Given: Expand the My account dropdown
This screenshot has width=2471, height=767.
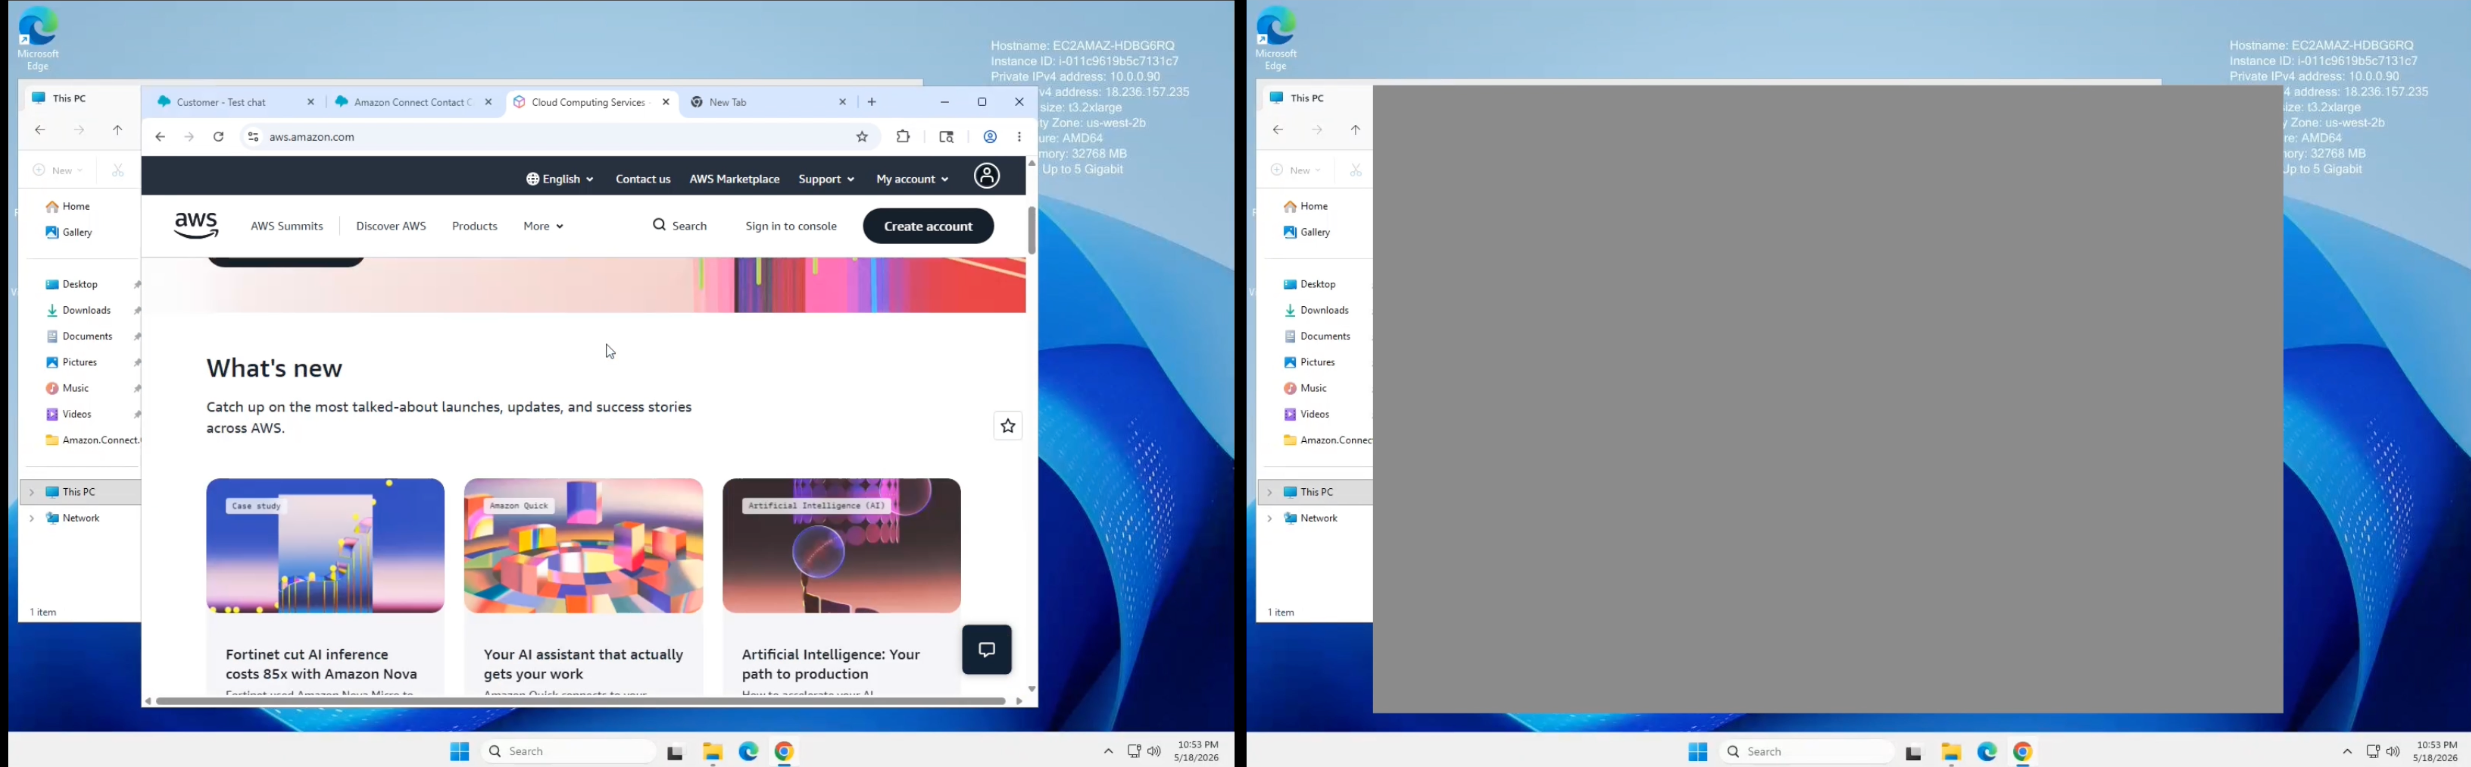Looking at the screenshot, I should [x=912, y=179].
